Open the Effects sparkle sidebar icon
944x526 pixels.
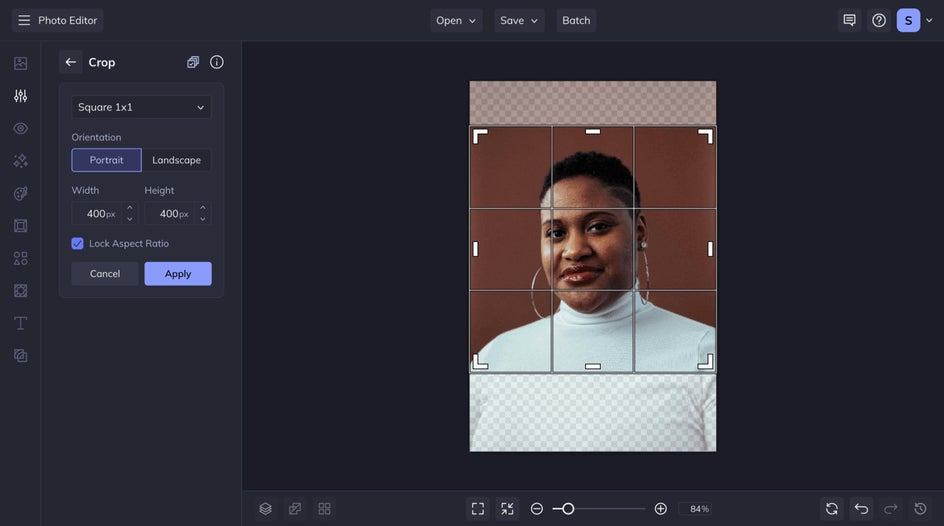pos(20,161)
